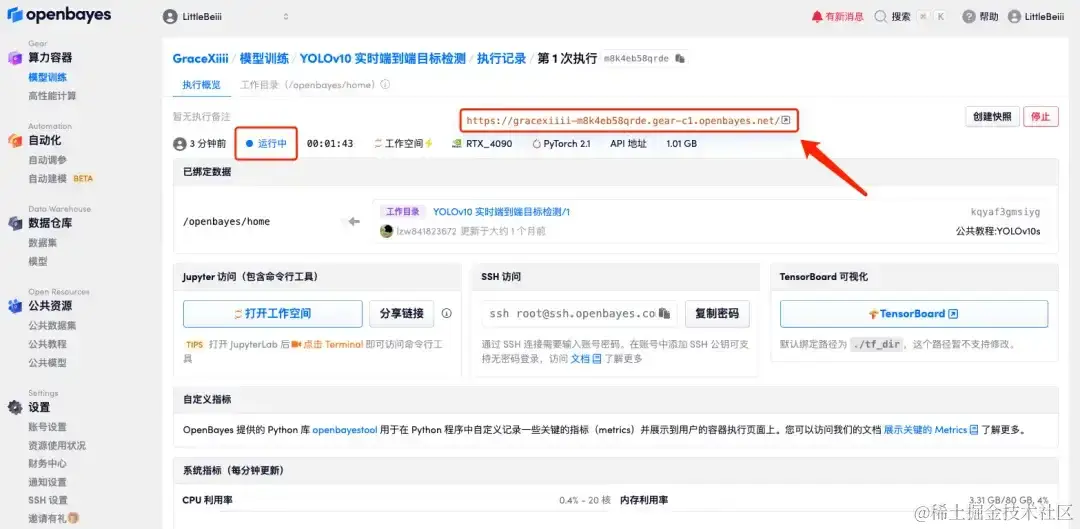
Task: Click the 算力容器 sidebar icon
Action: click(x=15, y=58)
